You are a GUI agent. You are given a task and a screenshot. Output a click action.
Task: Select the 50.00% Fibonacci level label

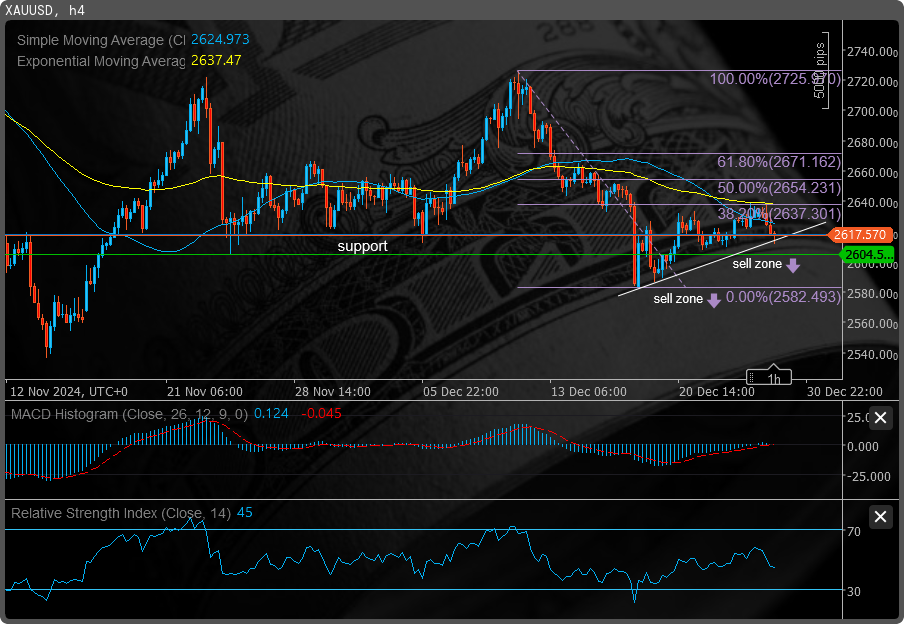pyautogui.click(x=779, y=188)
